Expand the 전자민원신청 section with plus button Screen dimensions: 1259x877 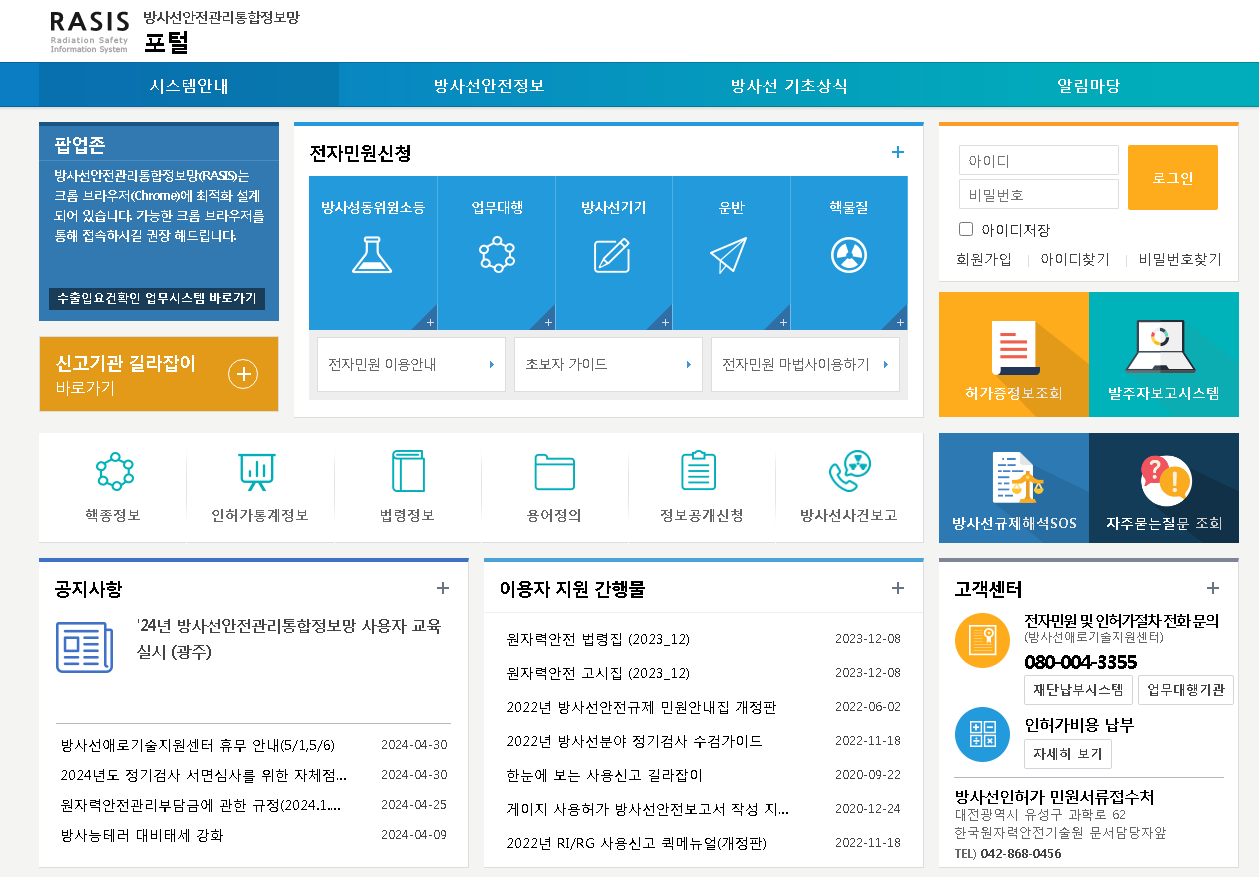(x=898, y=151)
